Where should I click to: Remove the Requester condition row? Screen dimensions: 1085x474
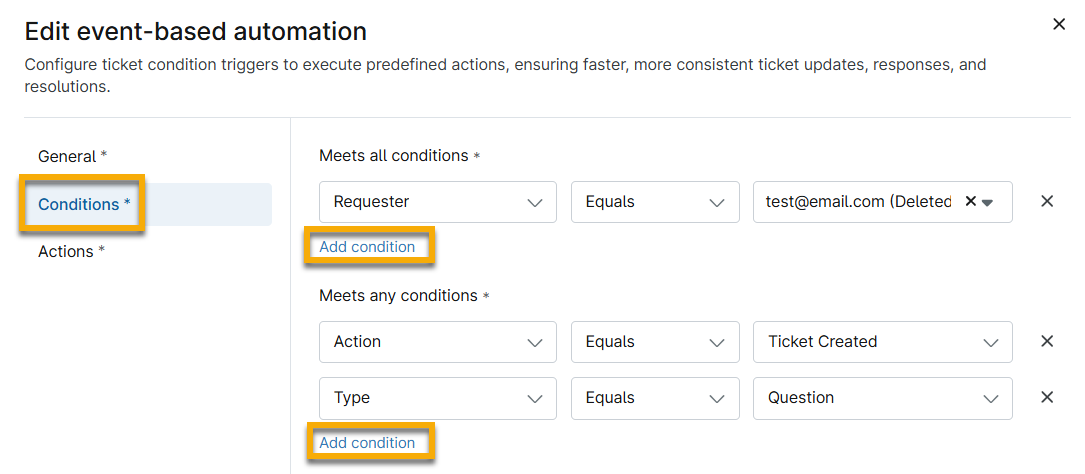click(1047, 201)
